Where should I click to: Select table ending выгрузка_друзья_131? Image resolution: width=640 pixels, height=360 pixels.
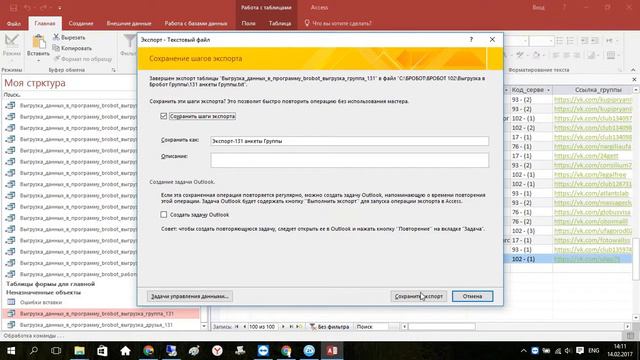[x=96, y=325]
